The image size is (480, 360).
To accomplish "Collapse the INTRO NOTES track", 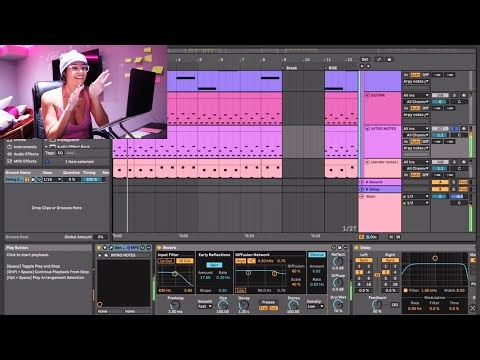I will click(x=367, y=128).
